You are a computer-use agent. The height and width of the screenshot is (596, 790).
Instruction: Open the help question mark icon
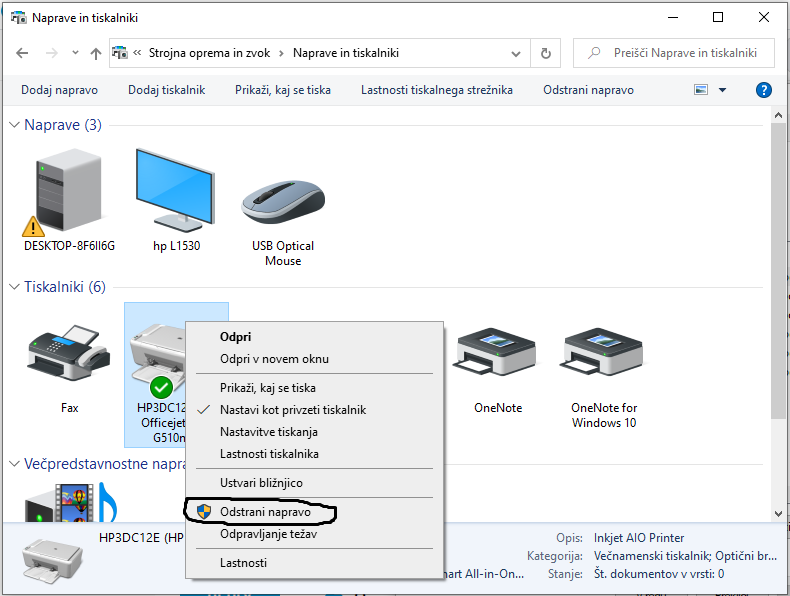[763, 90]
